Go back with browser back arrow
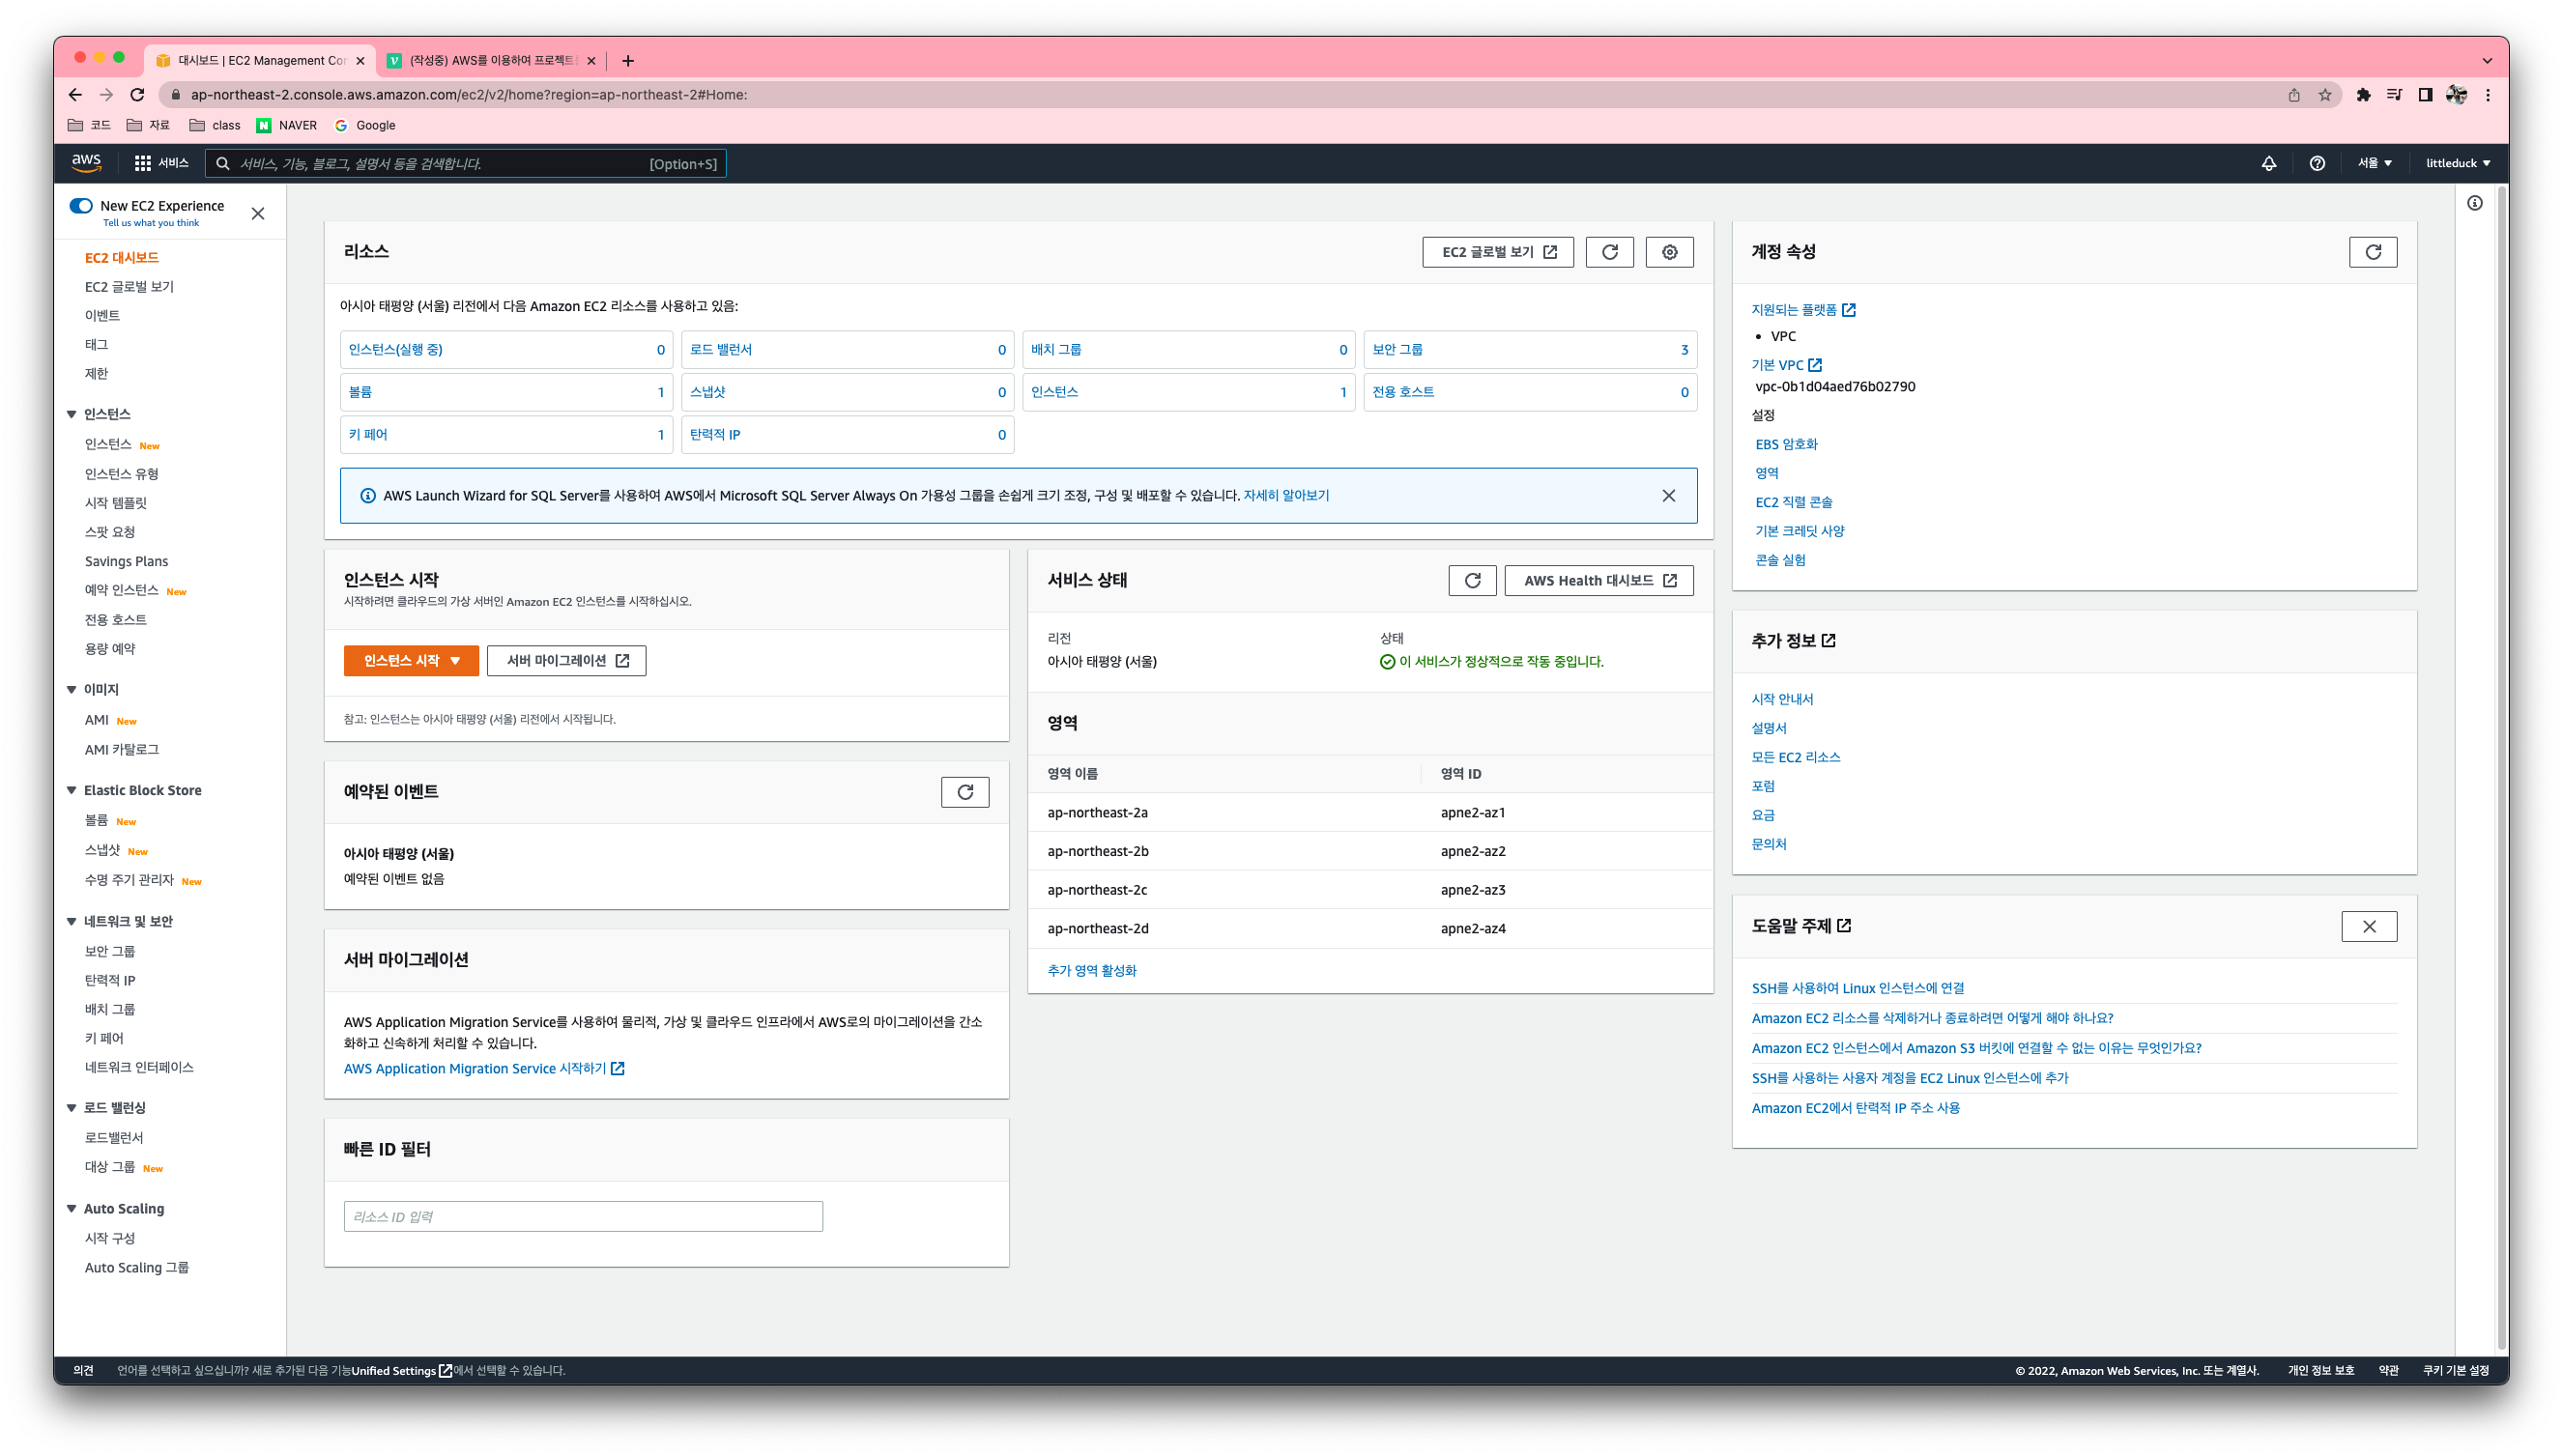The image size is (2563, 1456). tap(75, 94)
